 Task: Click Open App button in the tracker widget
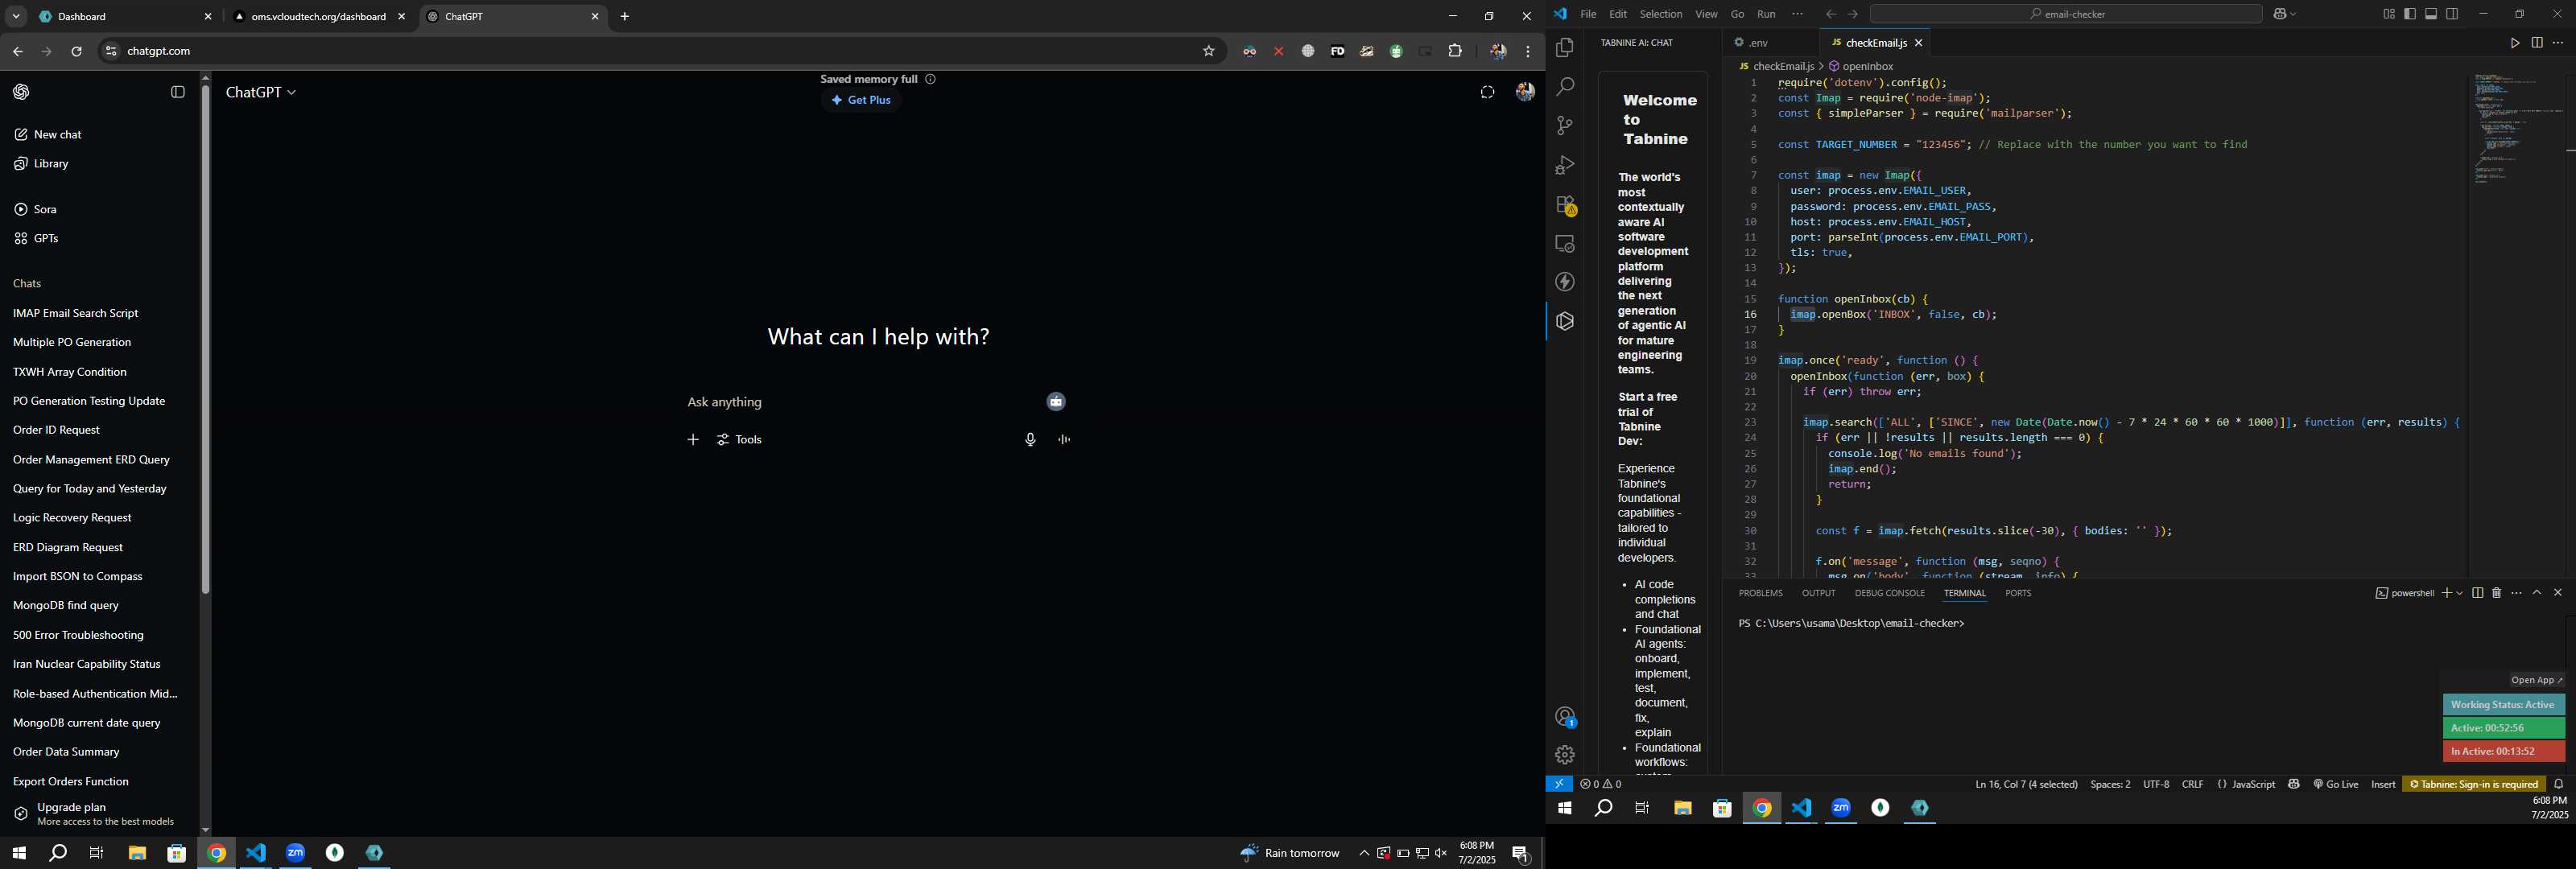(2537, 680)
